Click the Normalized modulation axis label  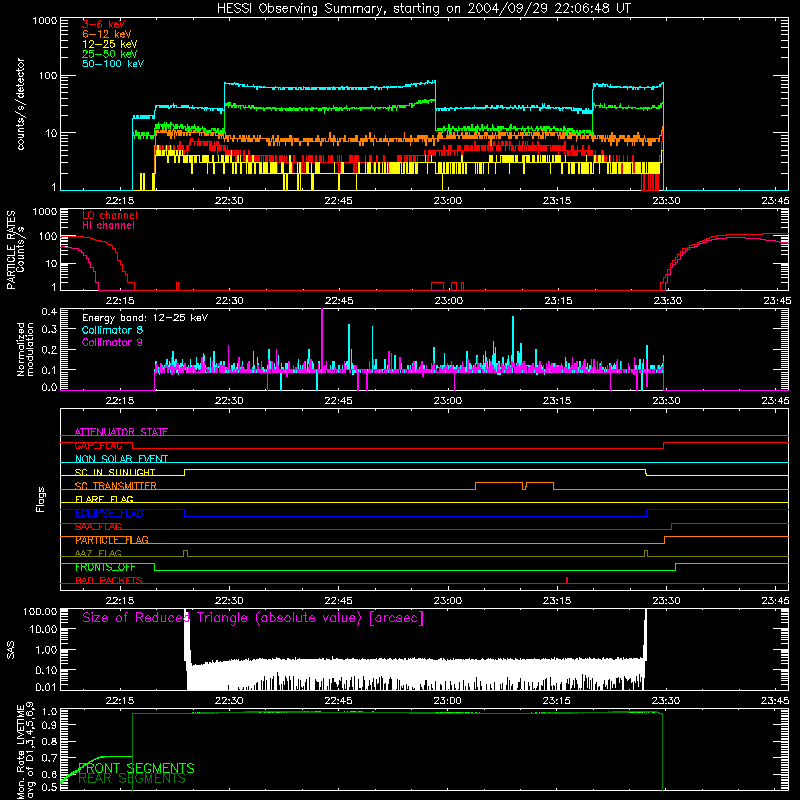pos(25,349)
